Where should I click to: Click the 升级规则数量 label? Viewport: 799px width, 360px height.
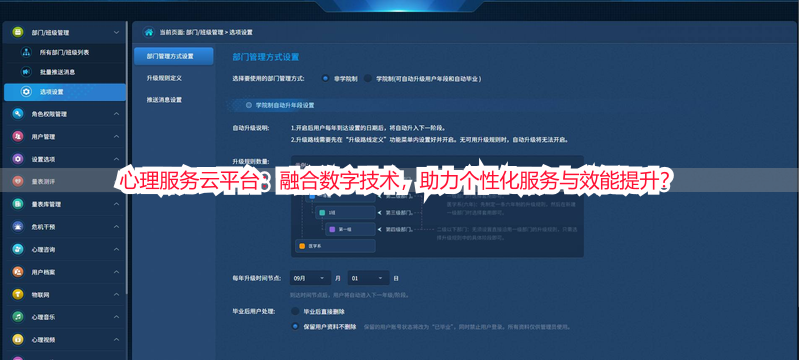pyautogui.click(x=250, y=161)
